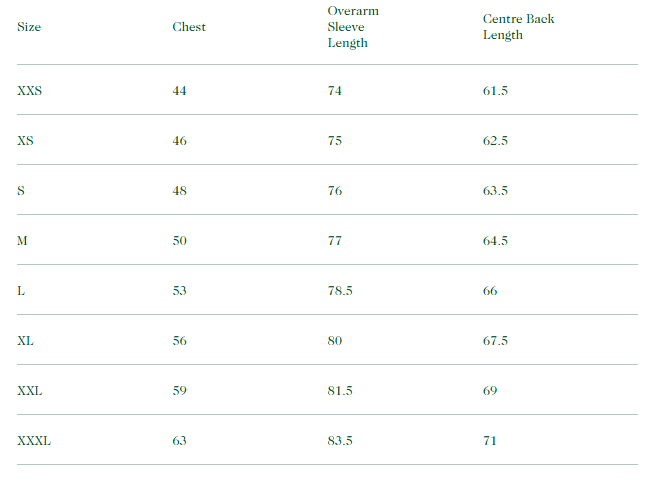The width and height of the screenshot is (655, 484).
Task: Select centre back length value 67.5
Action: click(x=496, y=341)
